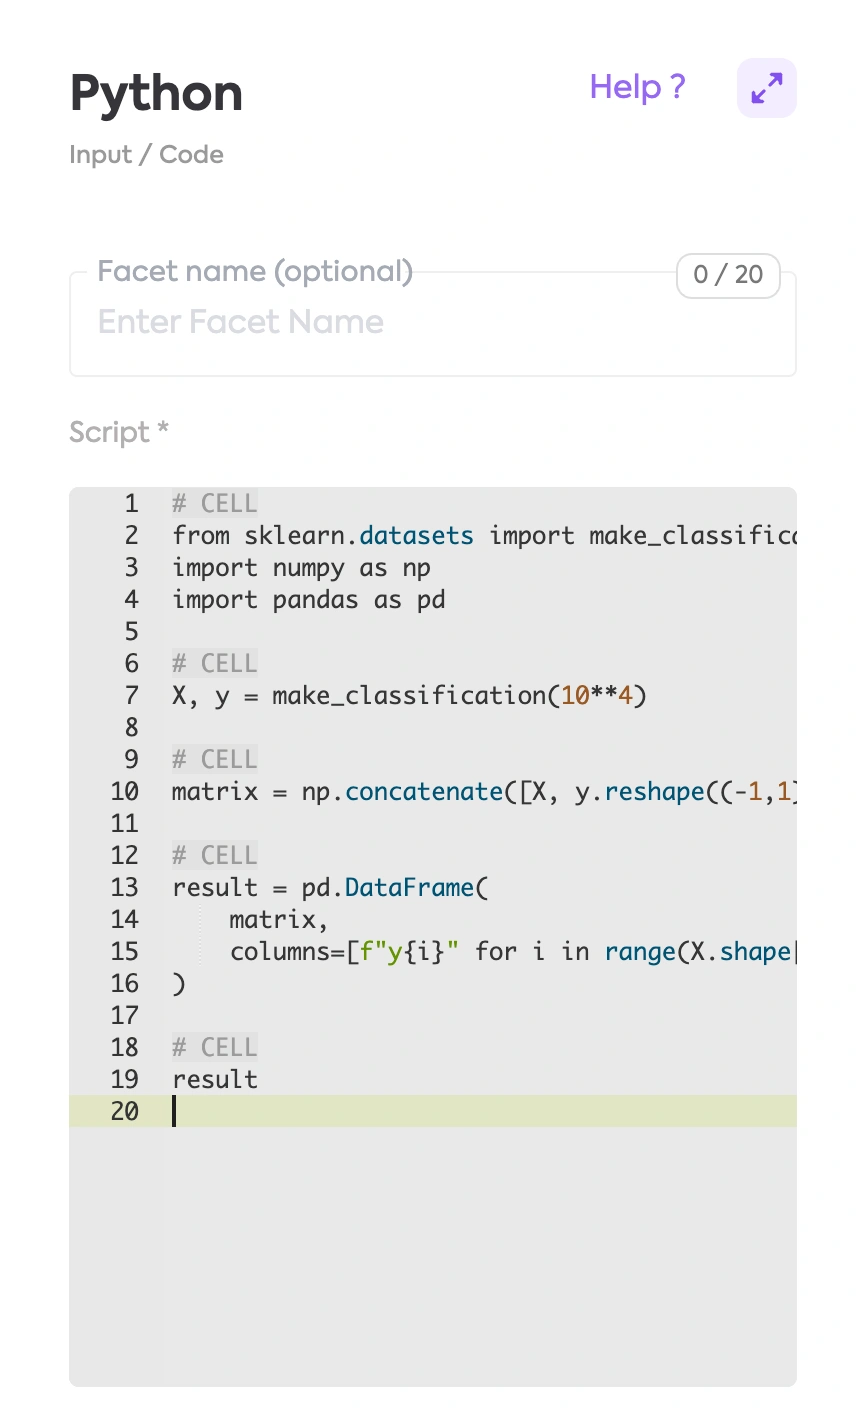Click the final 'result' statement on line 19

pos(215,1079)
